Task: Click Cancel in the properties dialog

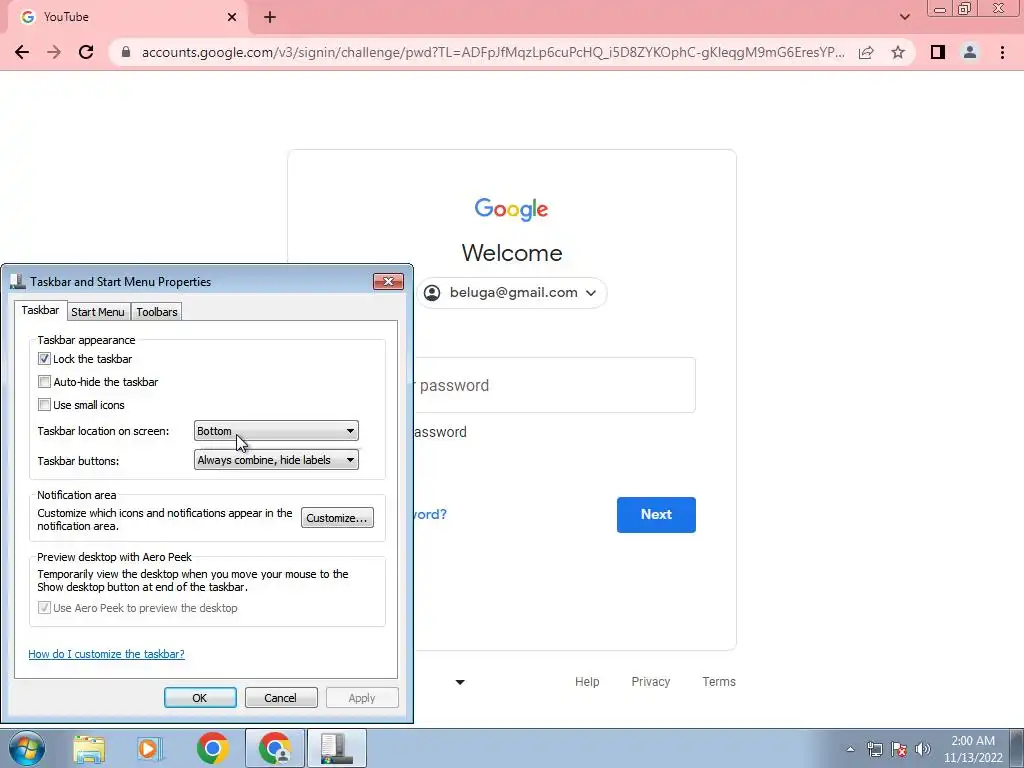Action: coord(281,697)
